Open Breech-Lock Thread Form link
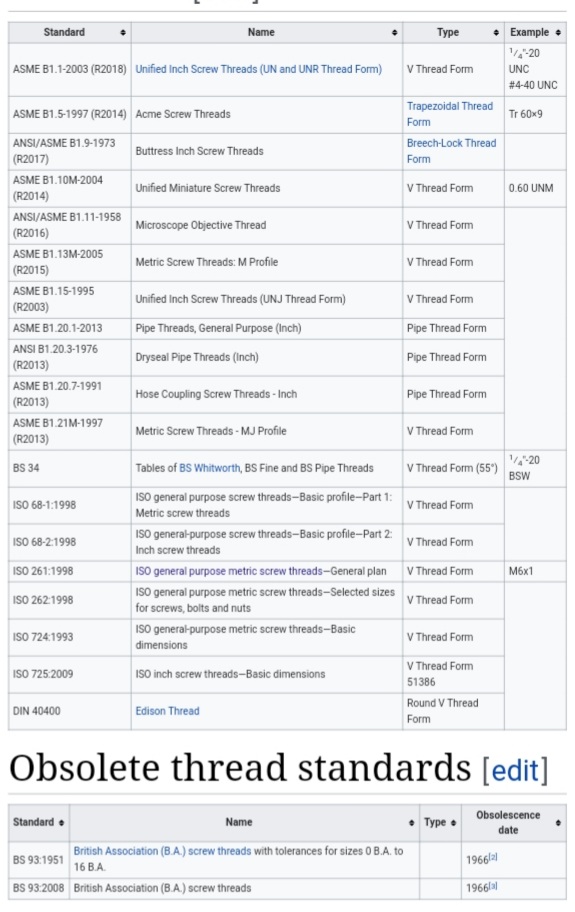 [x=451, y=151]
